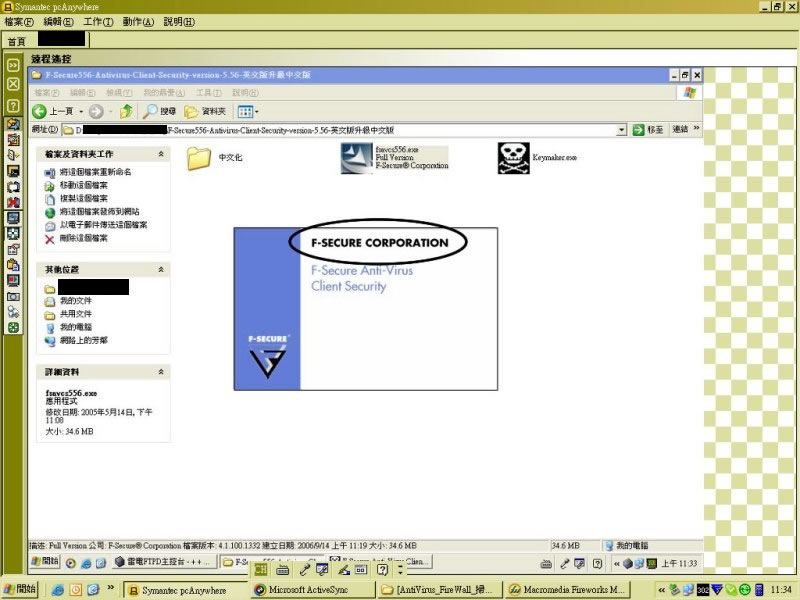Switch to Macromedia Fireworks on the taskbar
Screen dimensions: 800x600
(568, 590)
